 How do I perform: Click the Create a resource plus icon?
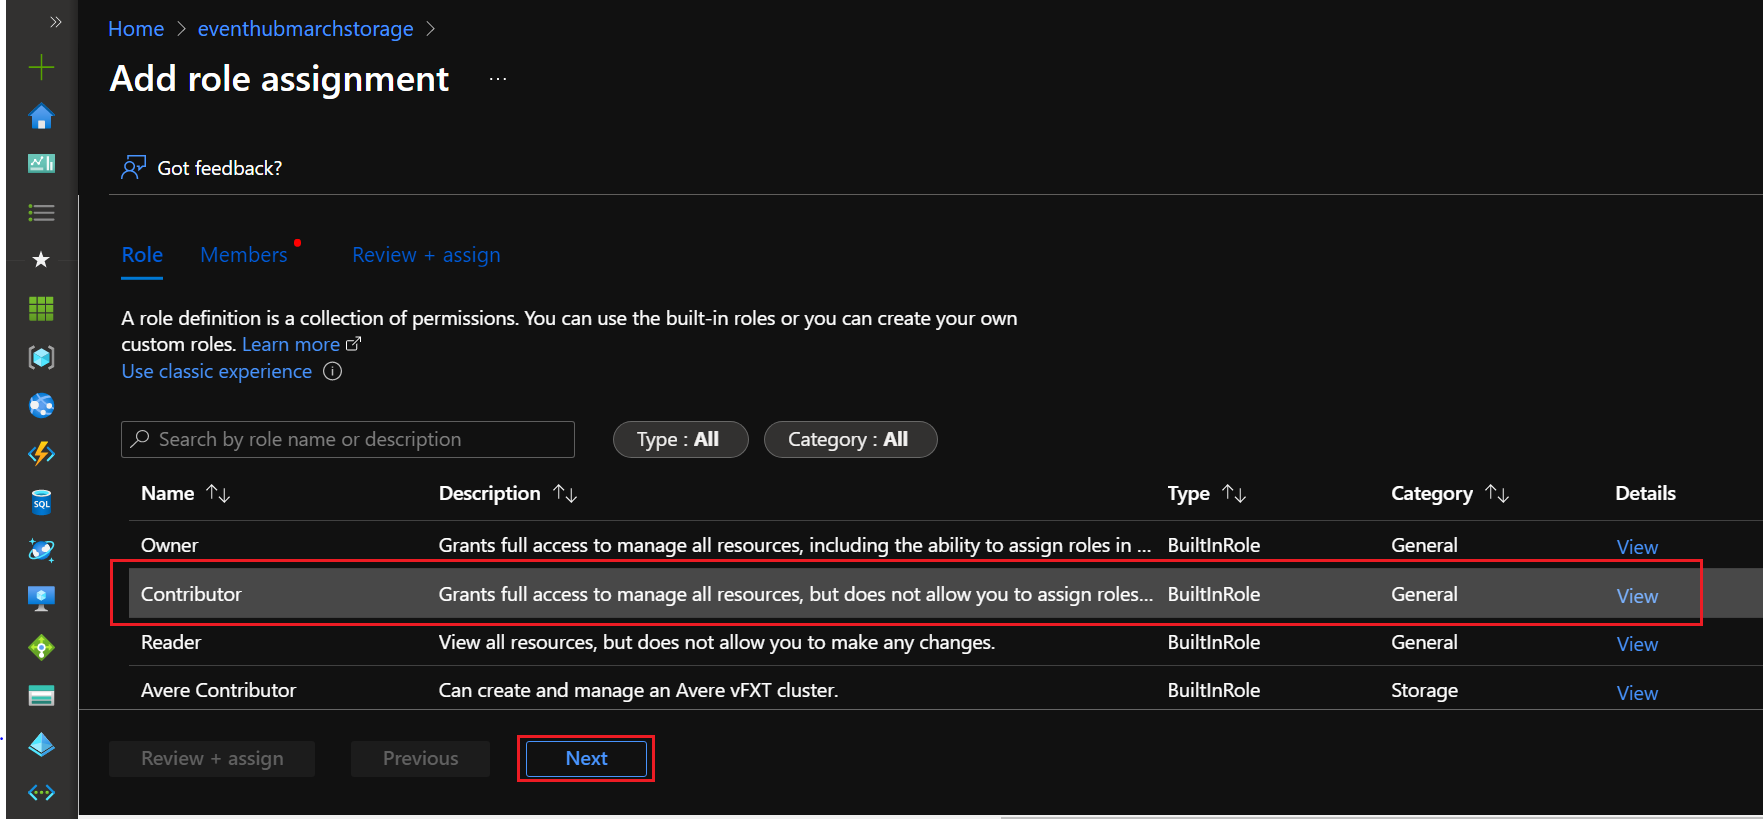pos(41,68)
